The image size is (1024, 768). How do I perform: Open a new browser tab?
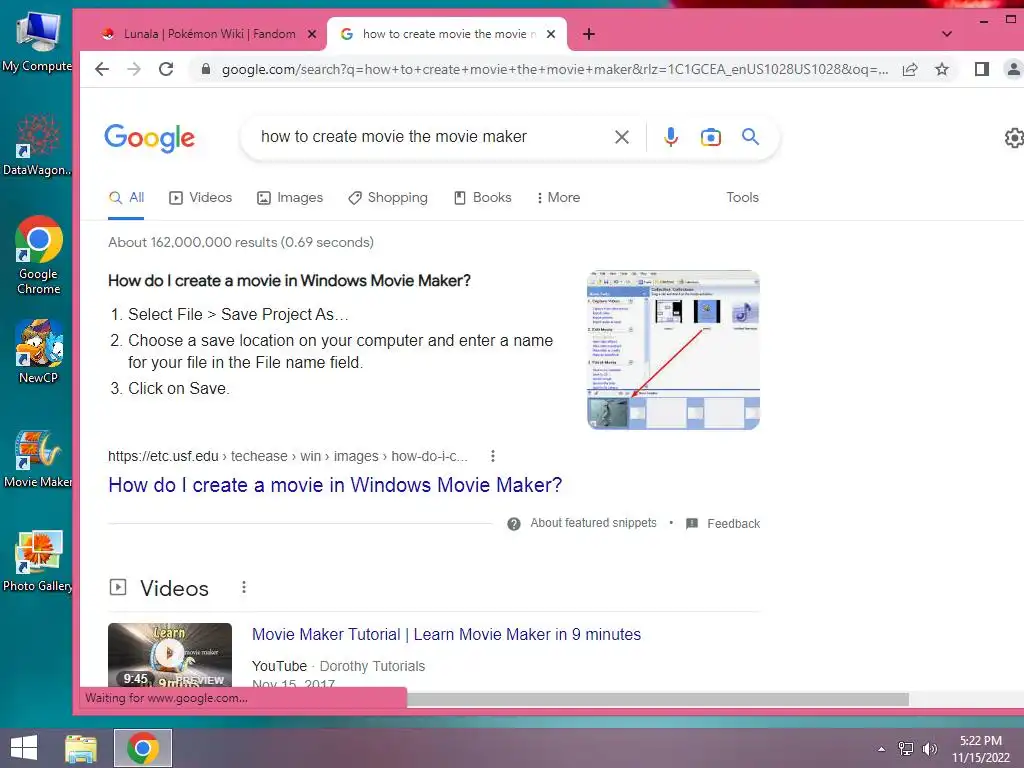(588, 34)
